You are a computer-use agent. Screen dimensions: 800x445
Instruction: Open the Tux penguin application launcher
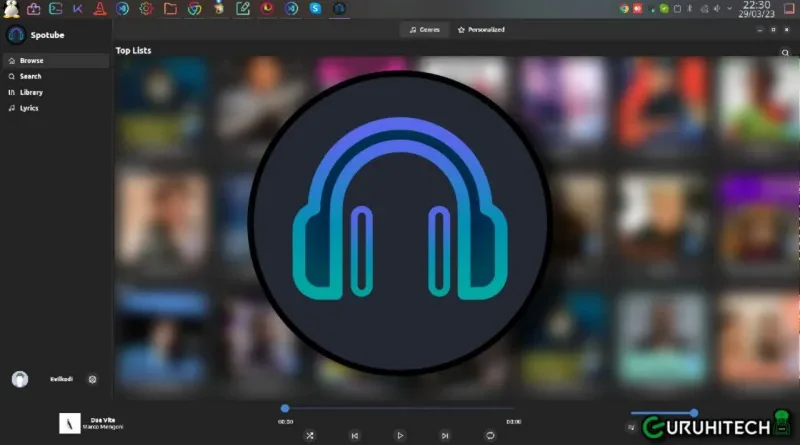[11, 9]
